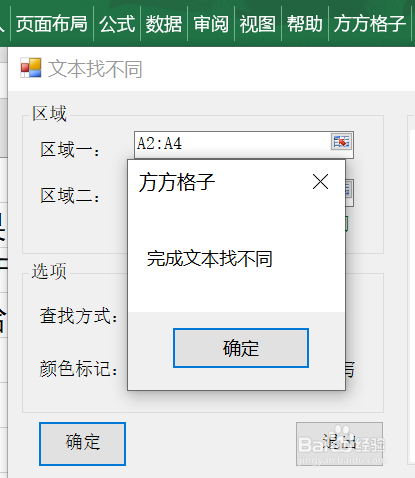
Task: Click the 退出 button to exit dialog
Action: (x=339, y=444)
